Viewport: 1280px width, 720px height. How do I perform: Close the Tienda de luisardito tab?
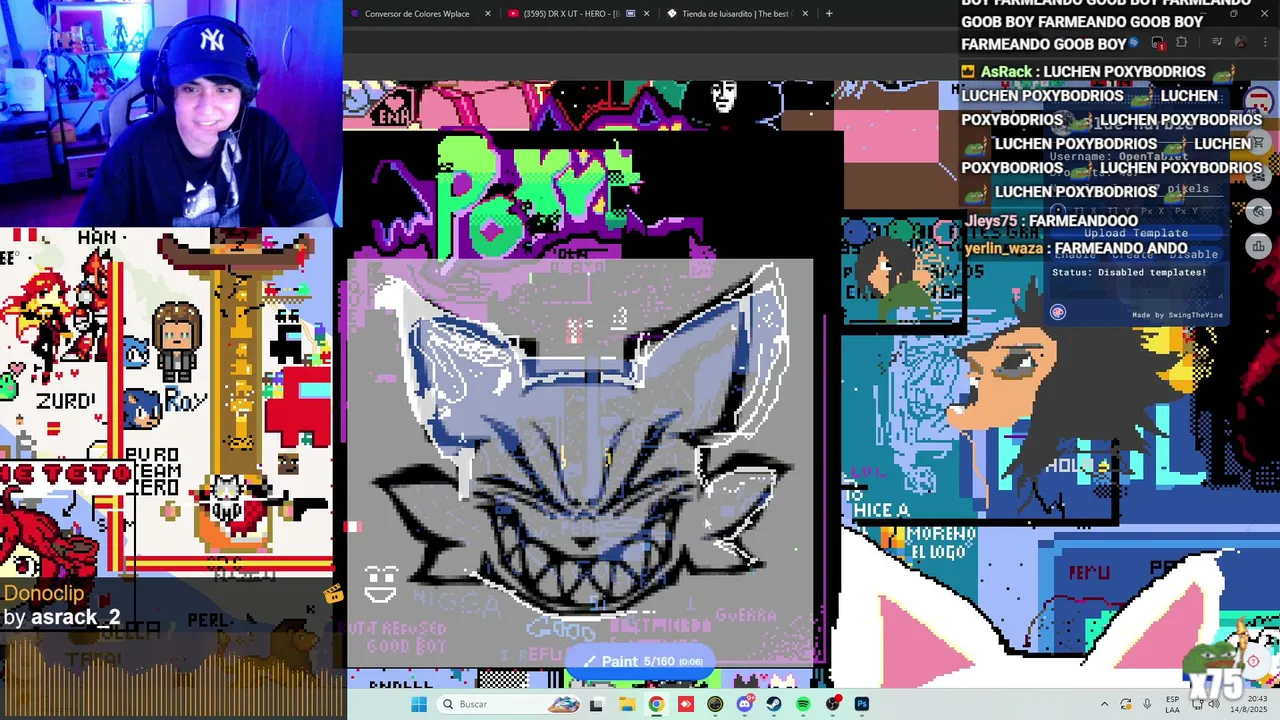(806, 14)
